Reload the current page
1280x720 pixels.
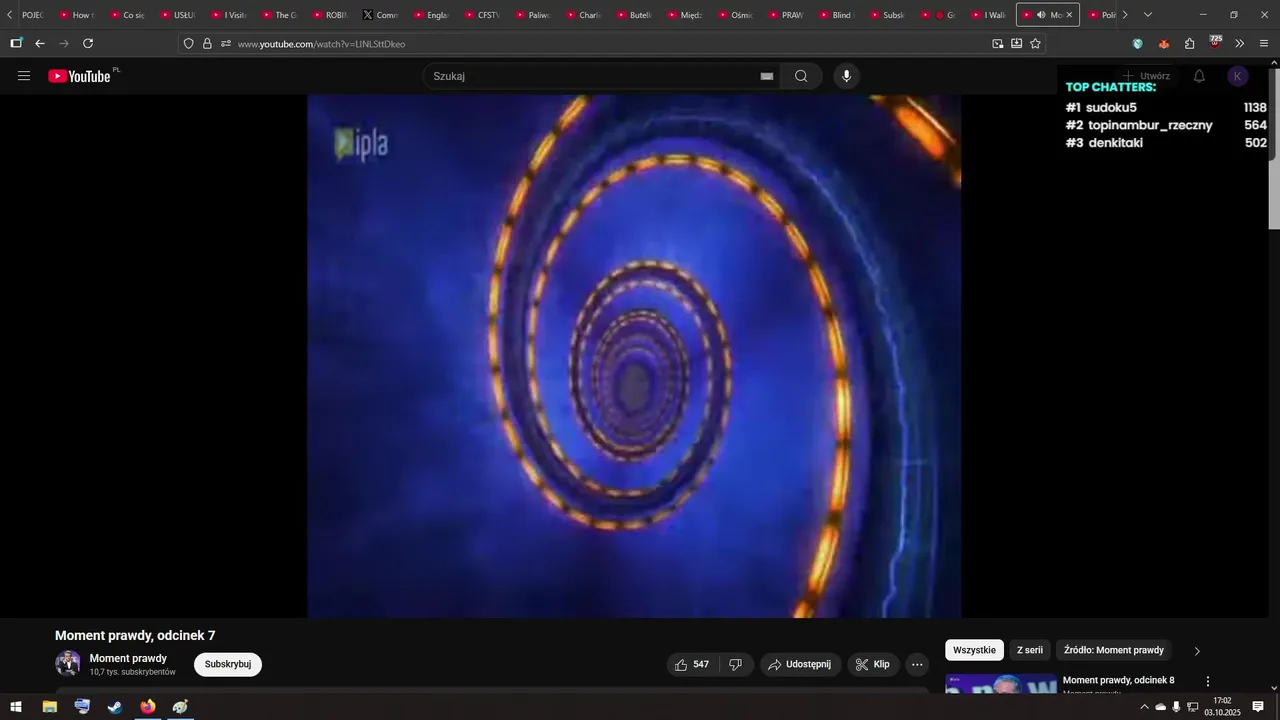88,44
